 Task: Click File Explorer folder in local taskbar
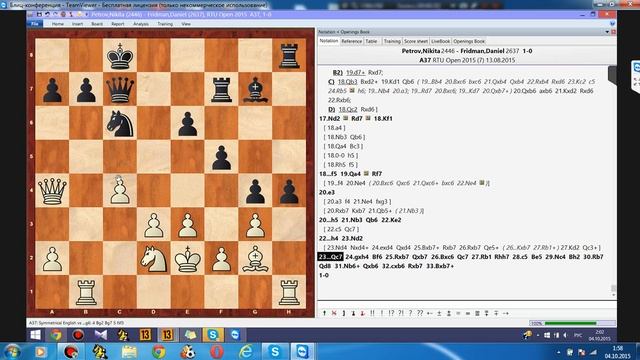point(129,351)
